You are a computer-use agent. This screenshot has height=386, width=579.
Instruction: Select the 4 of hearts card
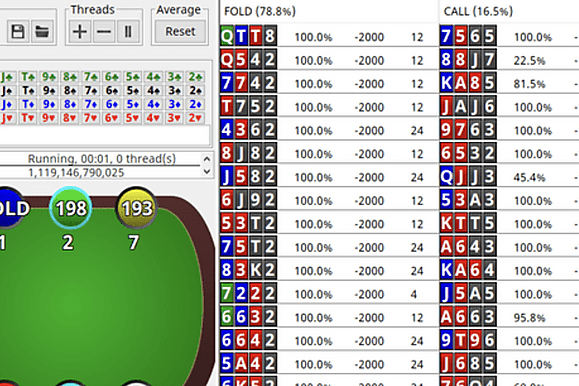coord(153,118)
